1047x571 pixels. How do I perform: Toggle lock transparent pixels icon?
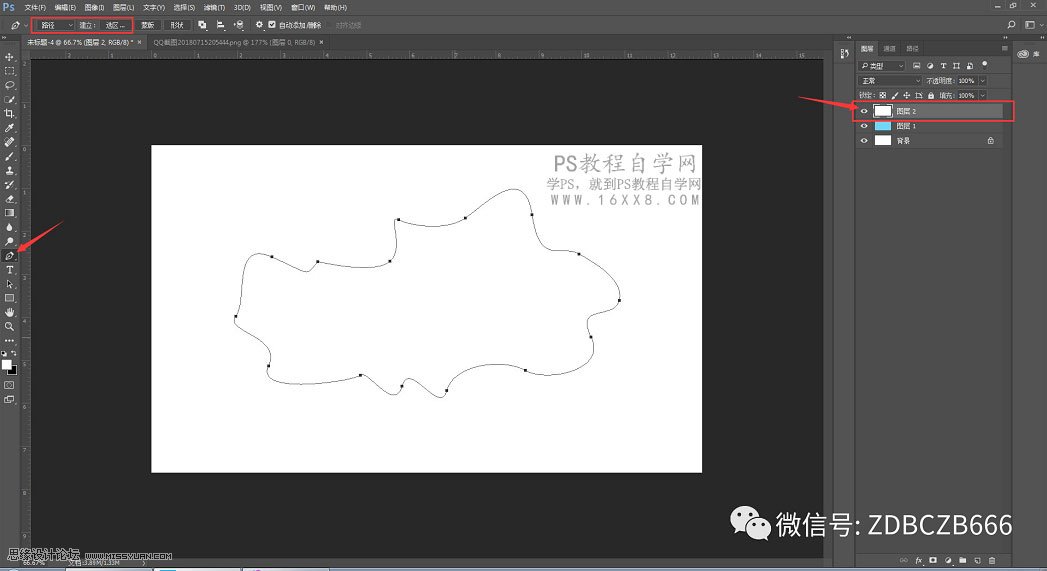click(883, 96)
